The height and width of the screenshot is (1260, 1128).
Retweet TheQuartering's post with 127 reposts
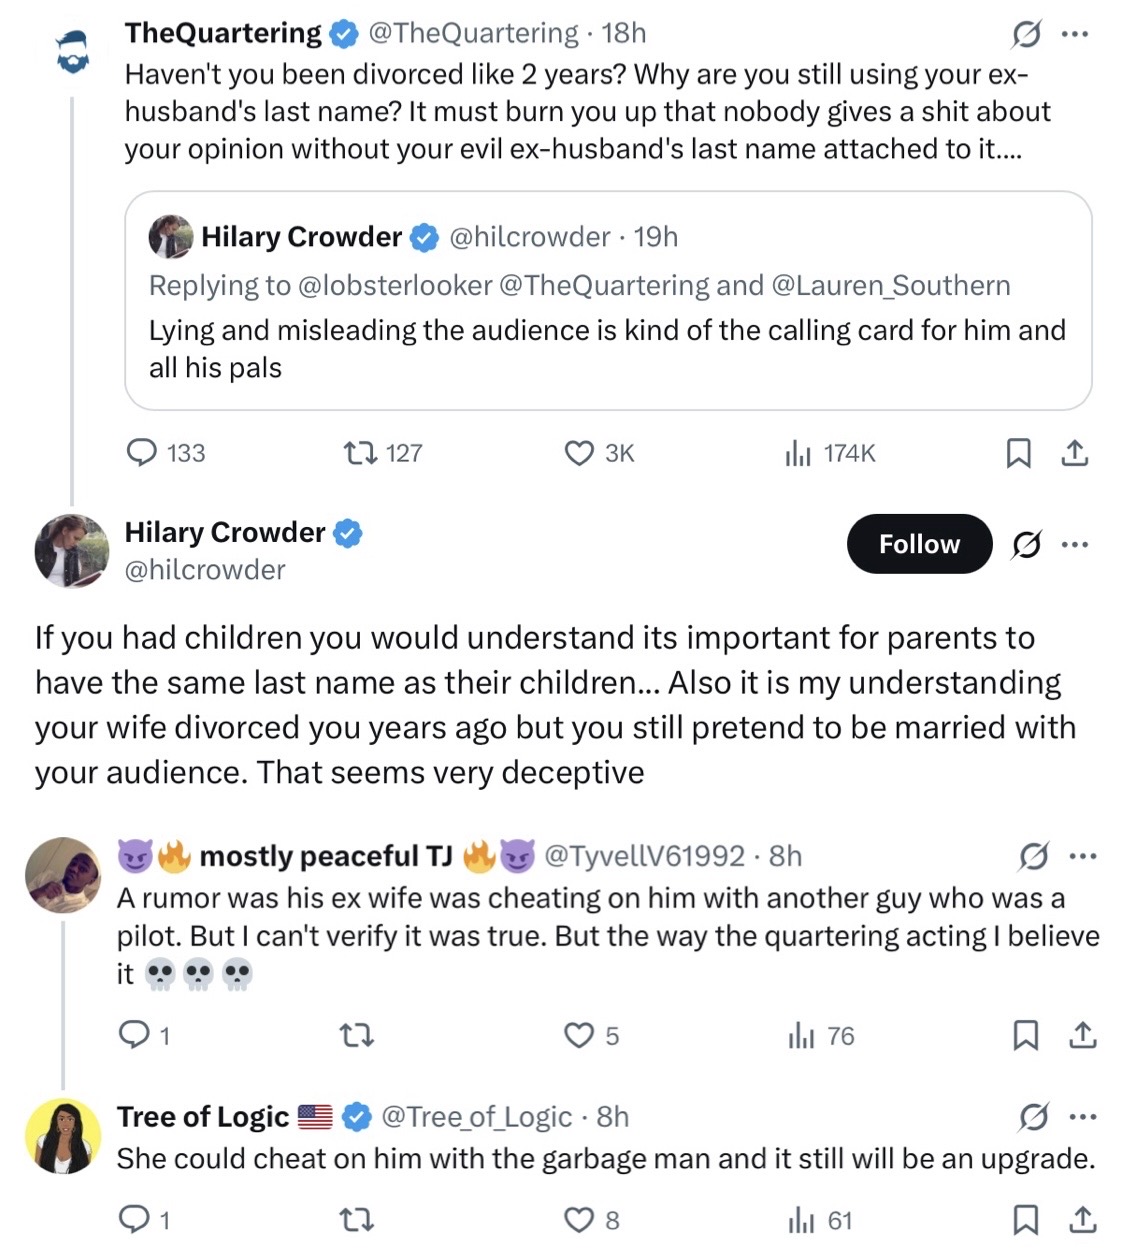click(382, 453)
